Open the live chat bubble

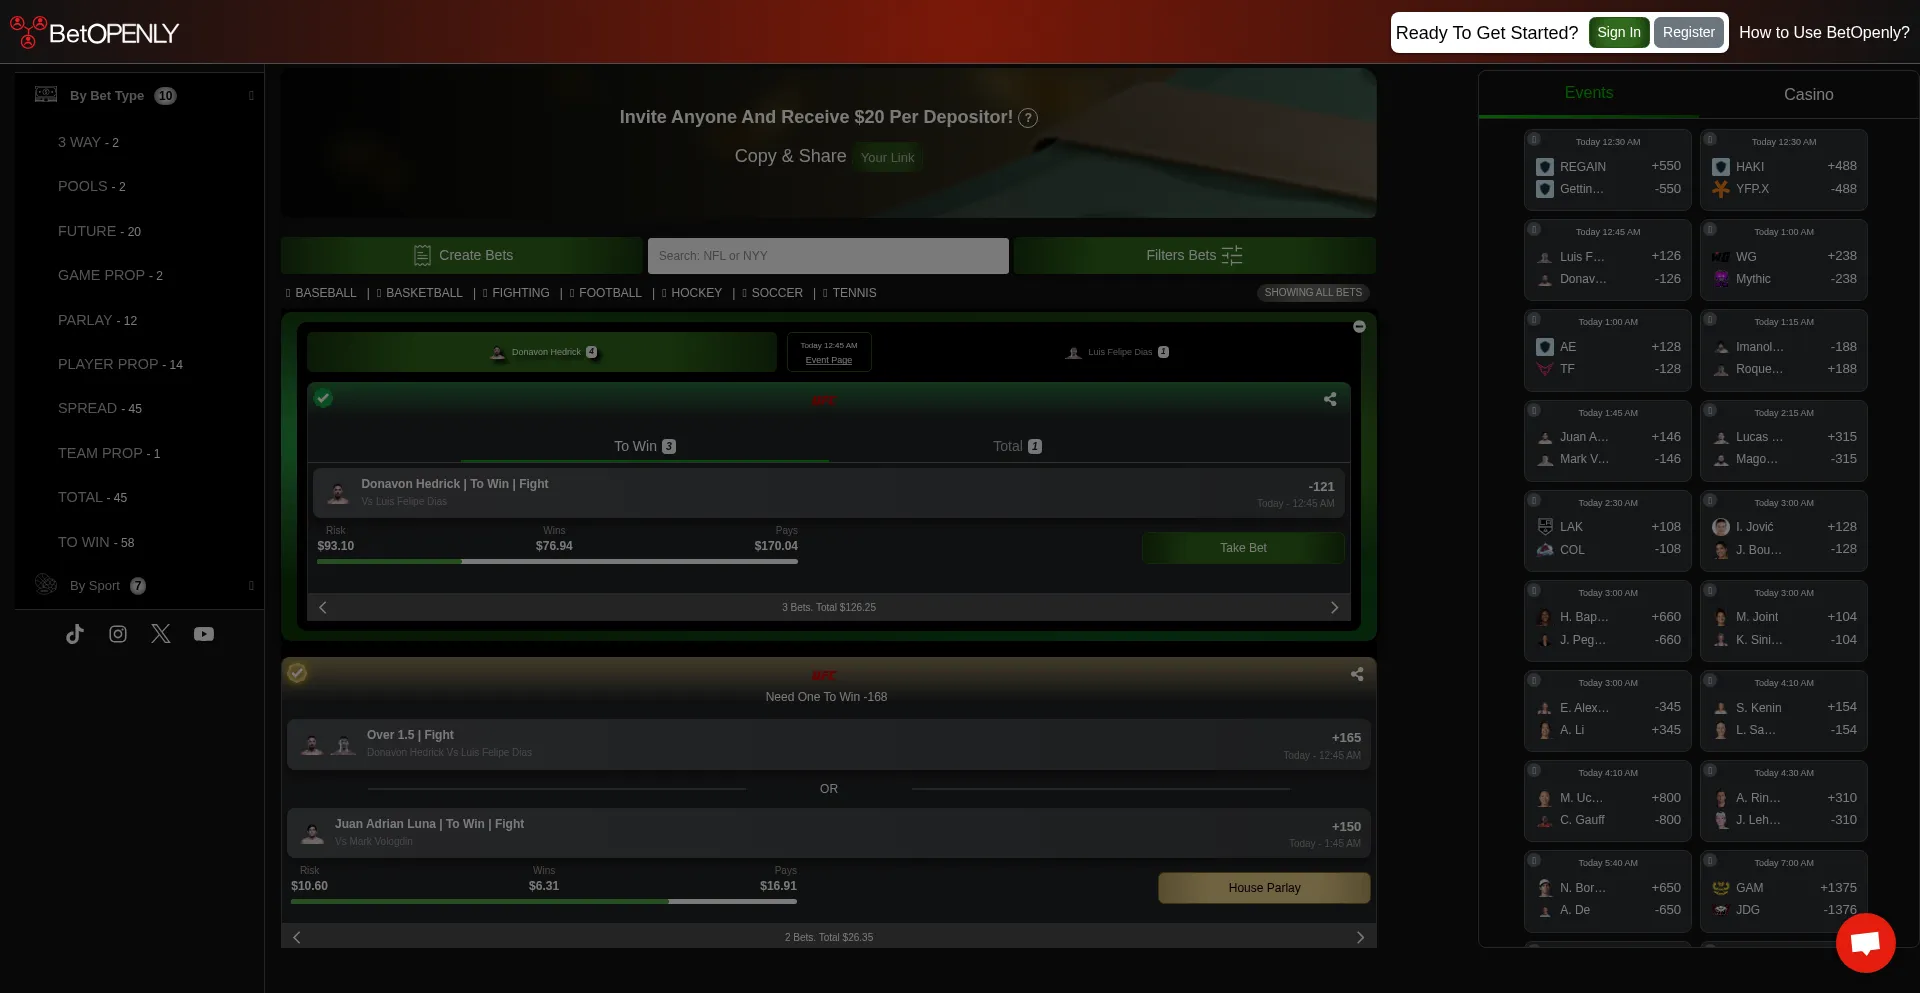tap(1866, 943)
